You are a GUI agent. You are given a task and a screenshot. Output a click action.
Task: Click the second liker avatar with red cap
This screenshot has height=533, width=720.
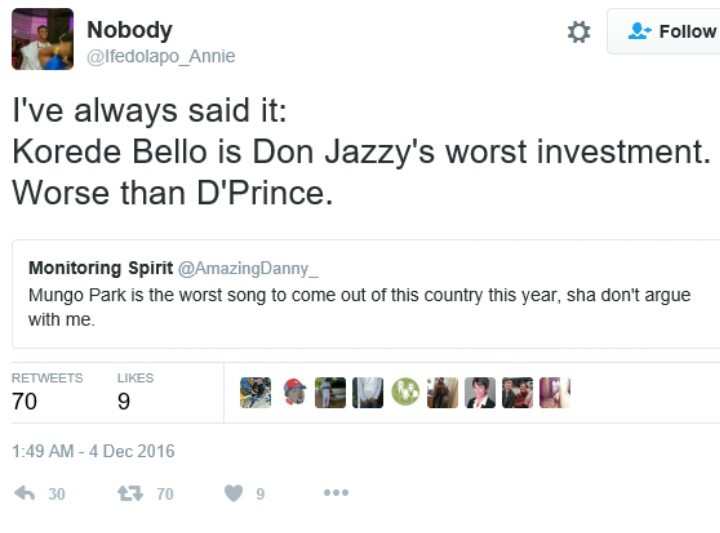pyautogui.click(x=293, y=393)
